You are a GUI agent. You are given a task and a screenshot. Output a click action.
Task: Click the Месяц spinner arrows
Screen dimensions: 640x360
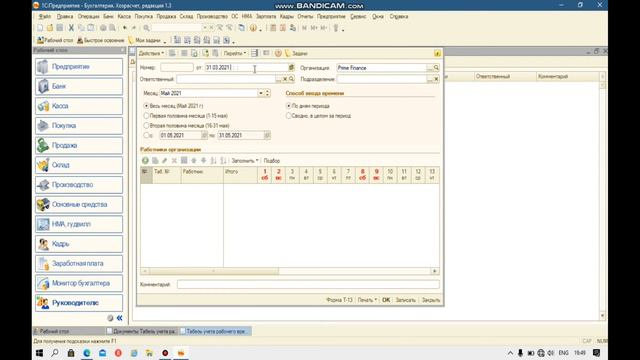[x=267, y=93]
